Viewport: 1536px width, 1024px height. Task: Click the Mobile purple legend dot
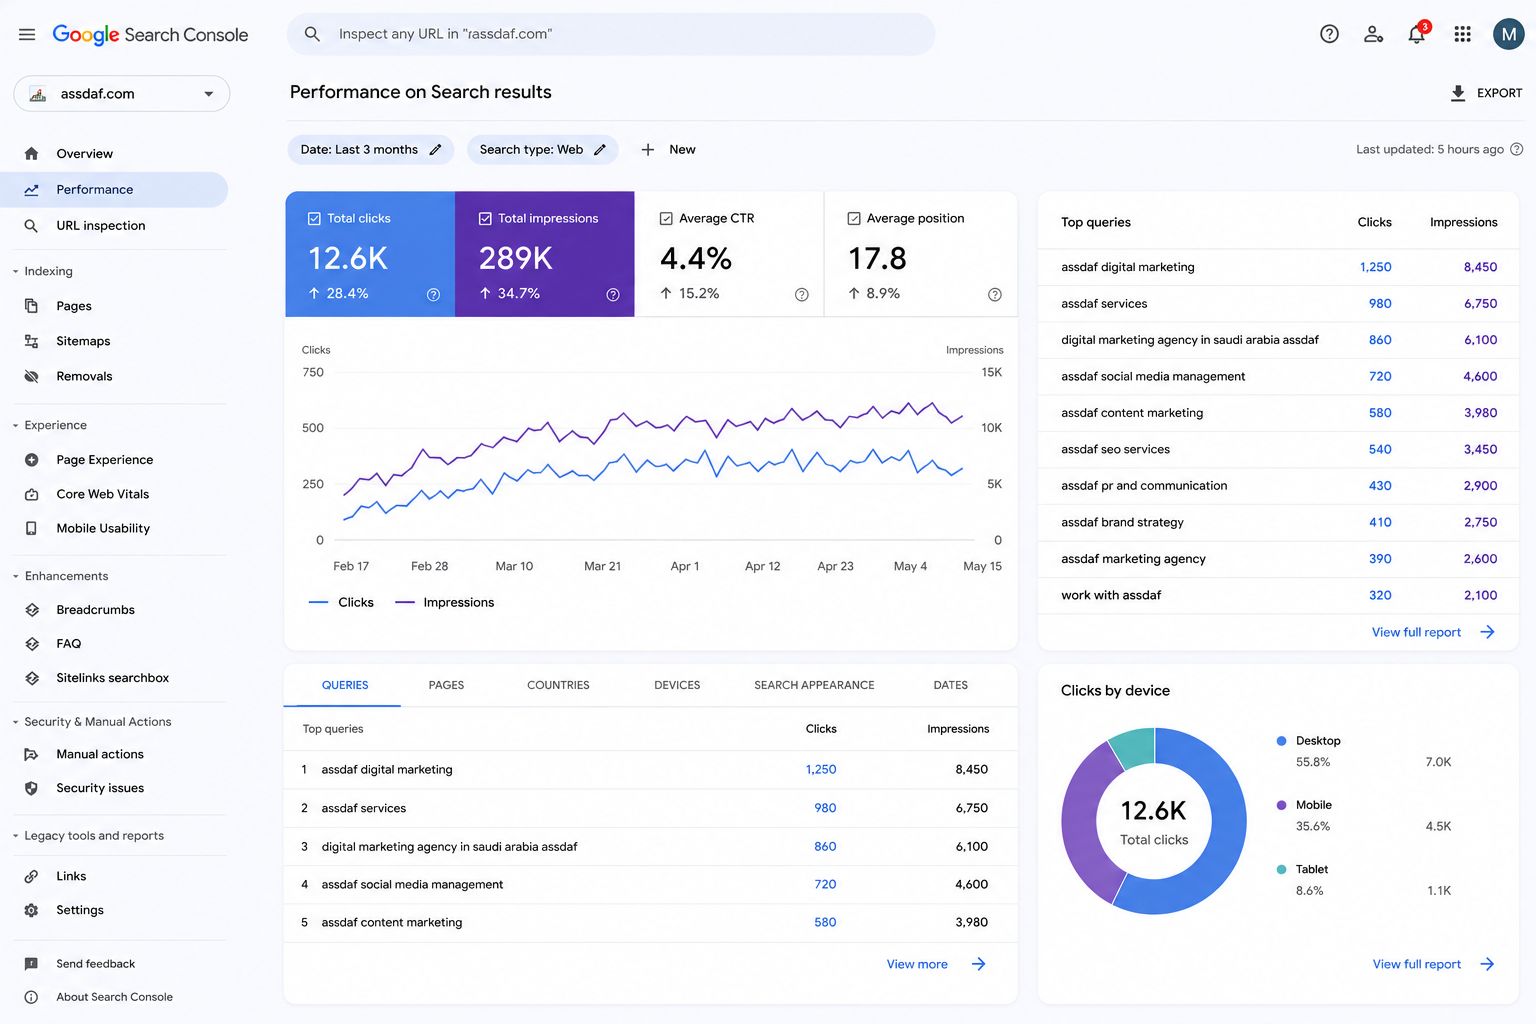(x=1281, y=805)
